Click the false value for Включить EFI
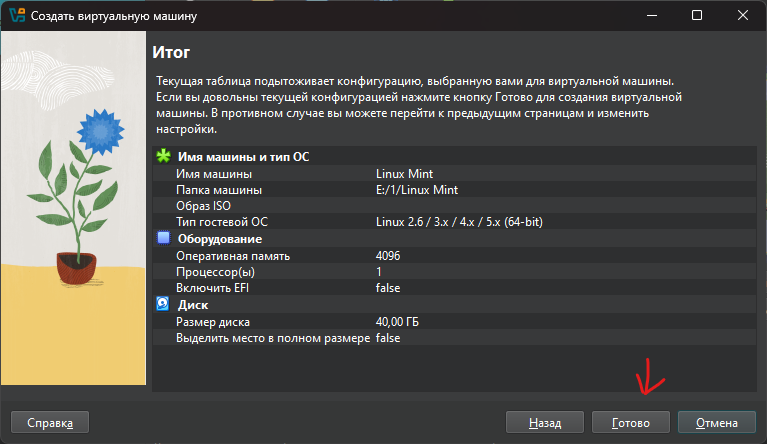Screen dimensions: 767x444 388,288
